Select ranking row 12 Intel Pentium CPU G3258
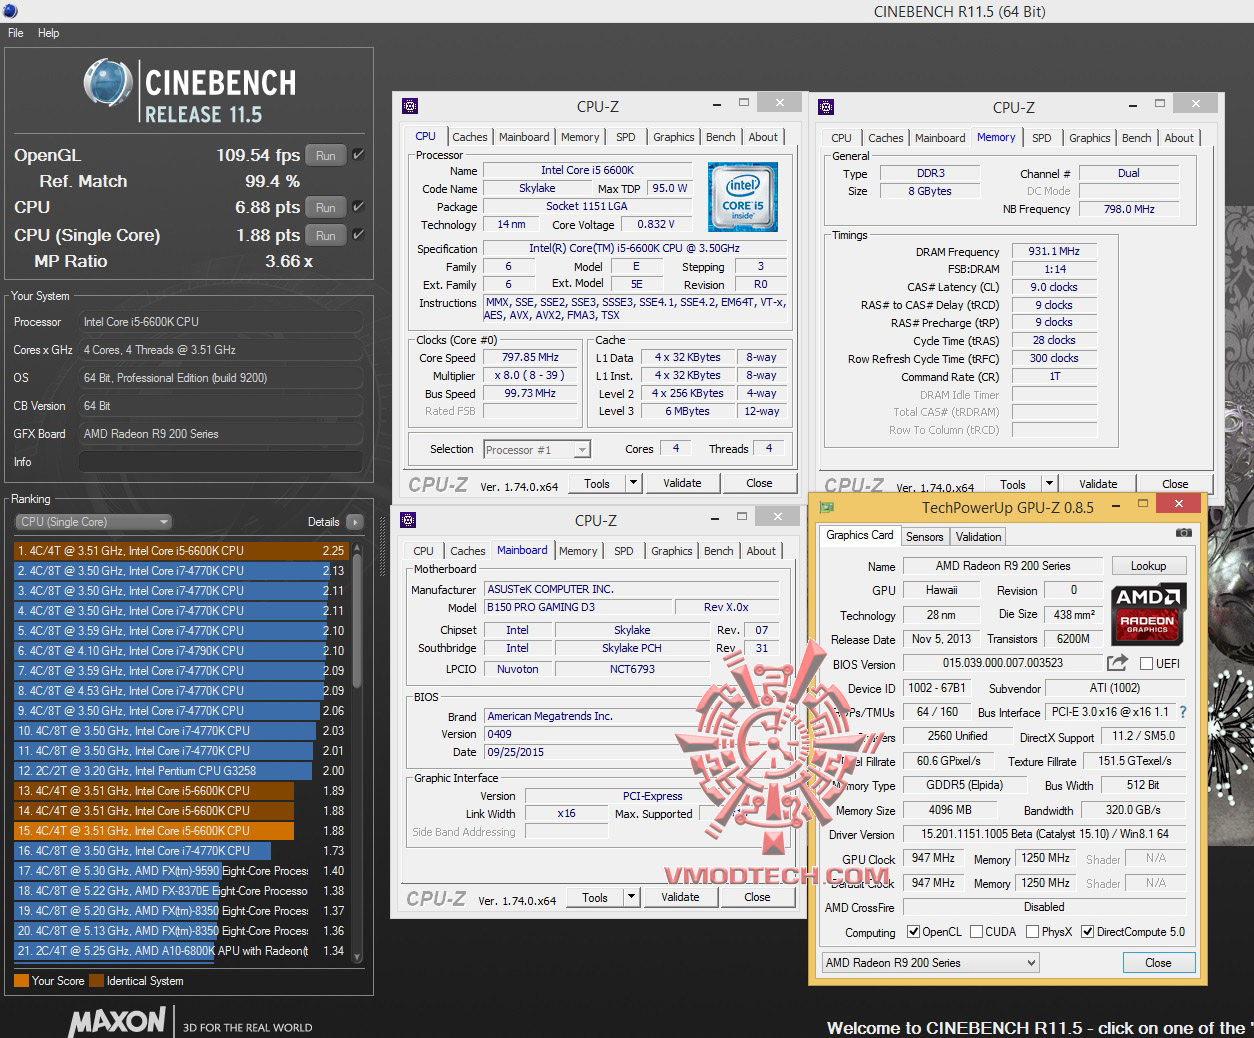This screenshot has width=1254, height=1038. point(181,771)
